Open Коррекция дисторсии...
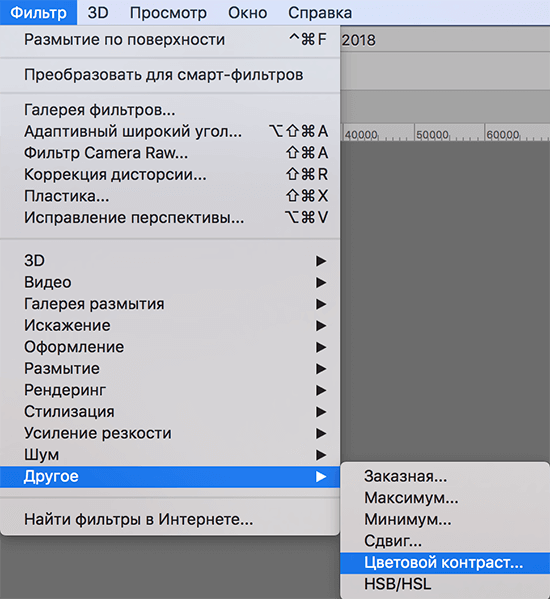The width and height of the screenshot is (550, 599). coord(170,175)
